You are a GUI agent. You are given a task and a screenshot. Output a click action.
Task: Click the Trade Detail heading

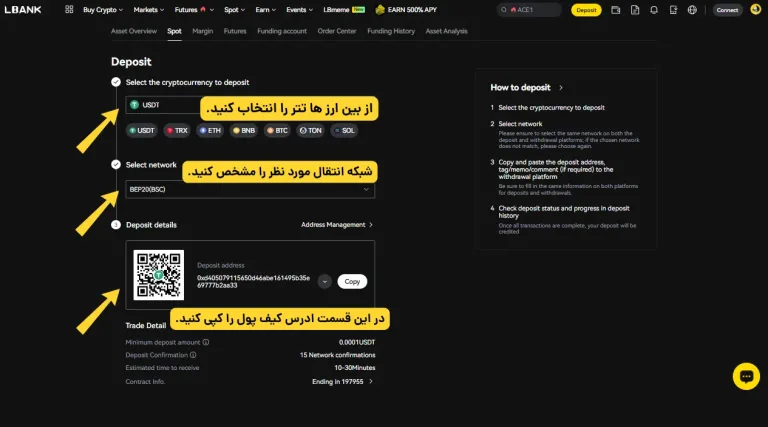click(145, 326)
